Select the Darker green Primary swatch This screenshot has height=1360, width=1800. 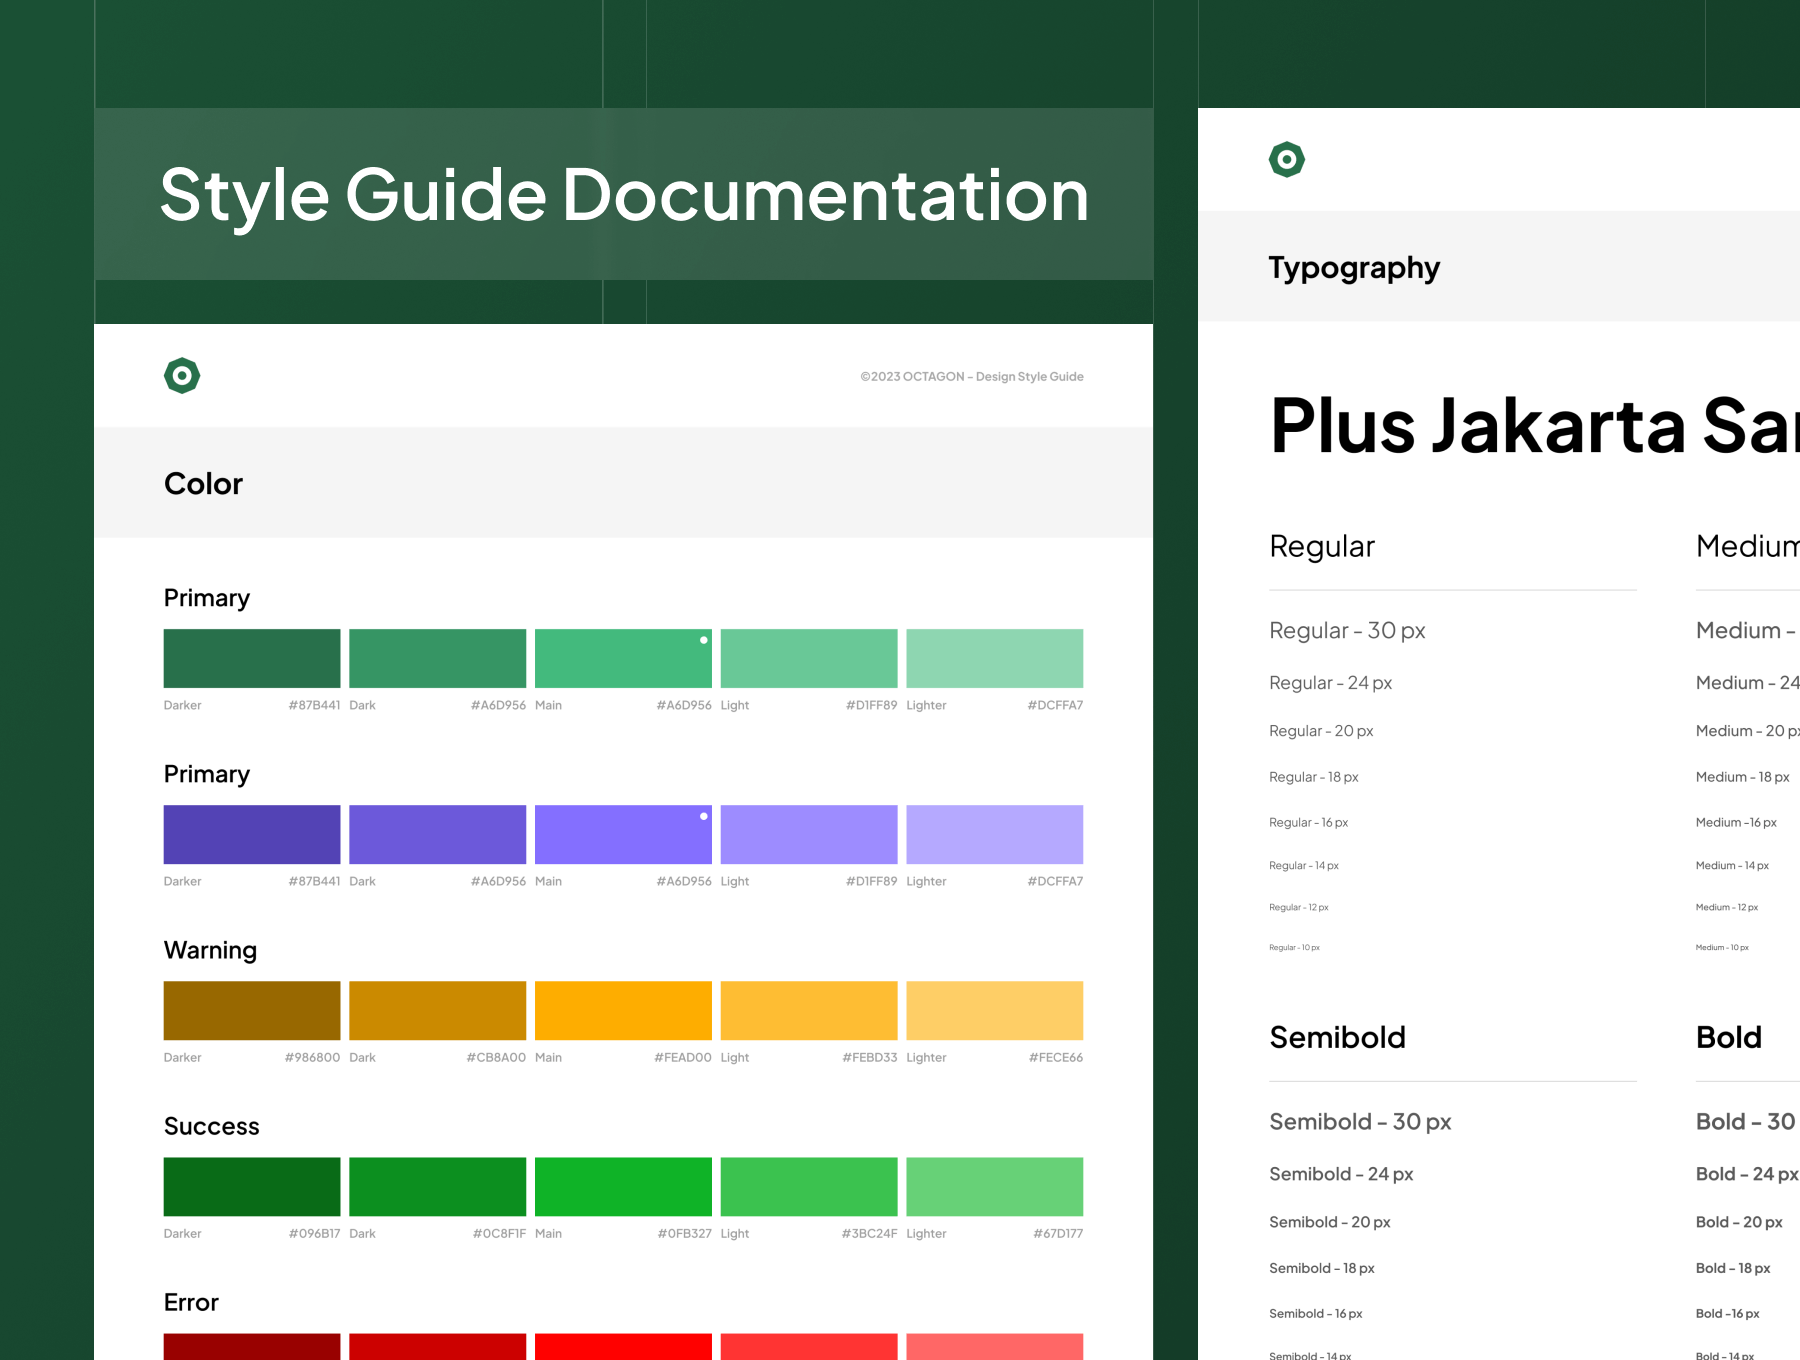coord(252,658)
